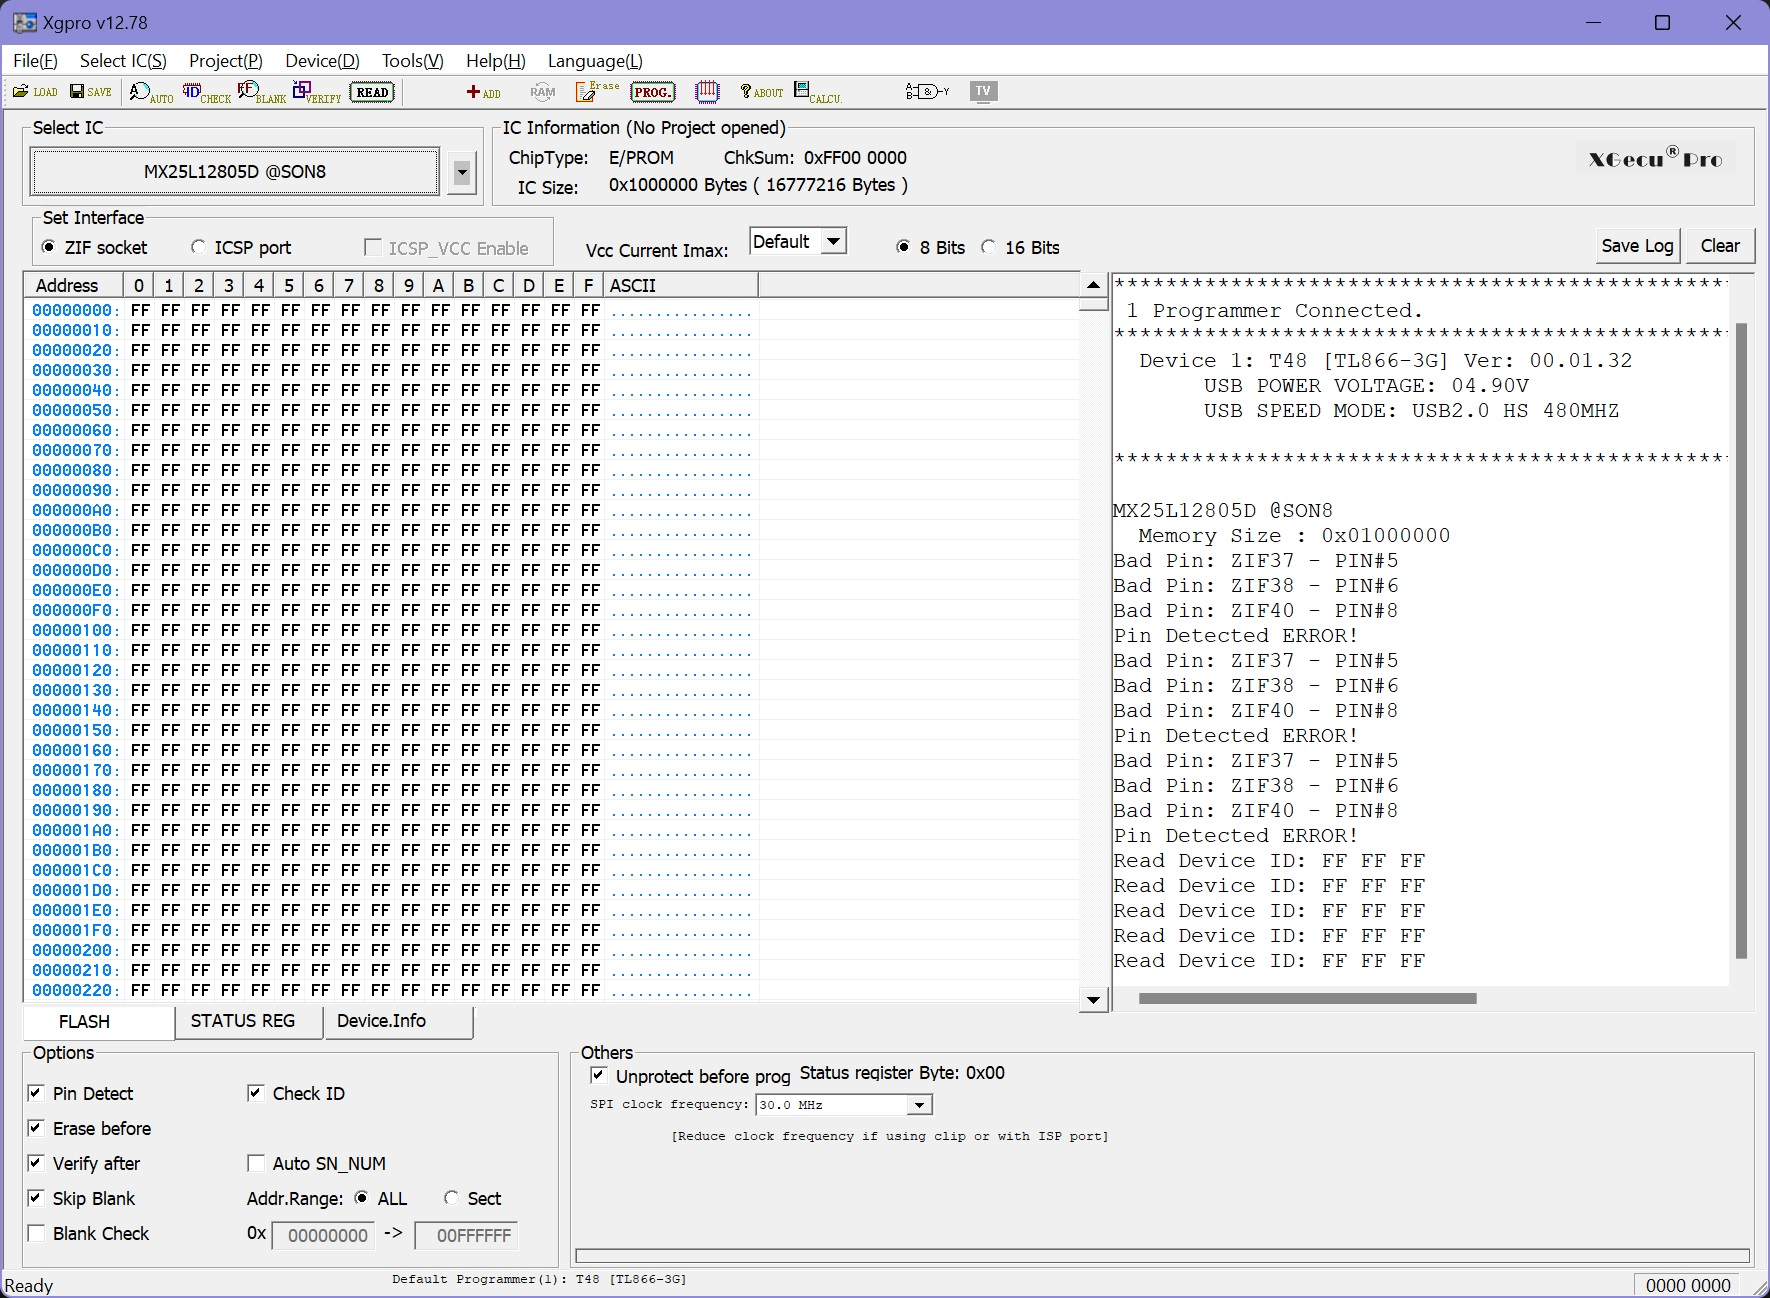The image size is (1770, 1298).
Task: Switch to the FLASH tab
Action: coord(99,1022)
